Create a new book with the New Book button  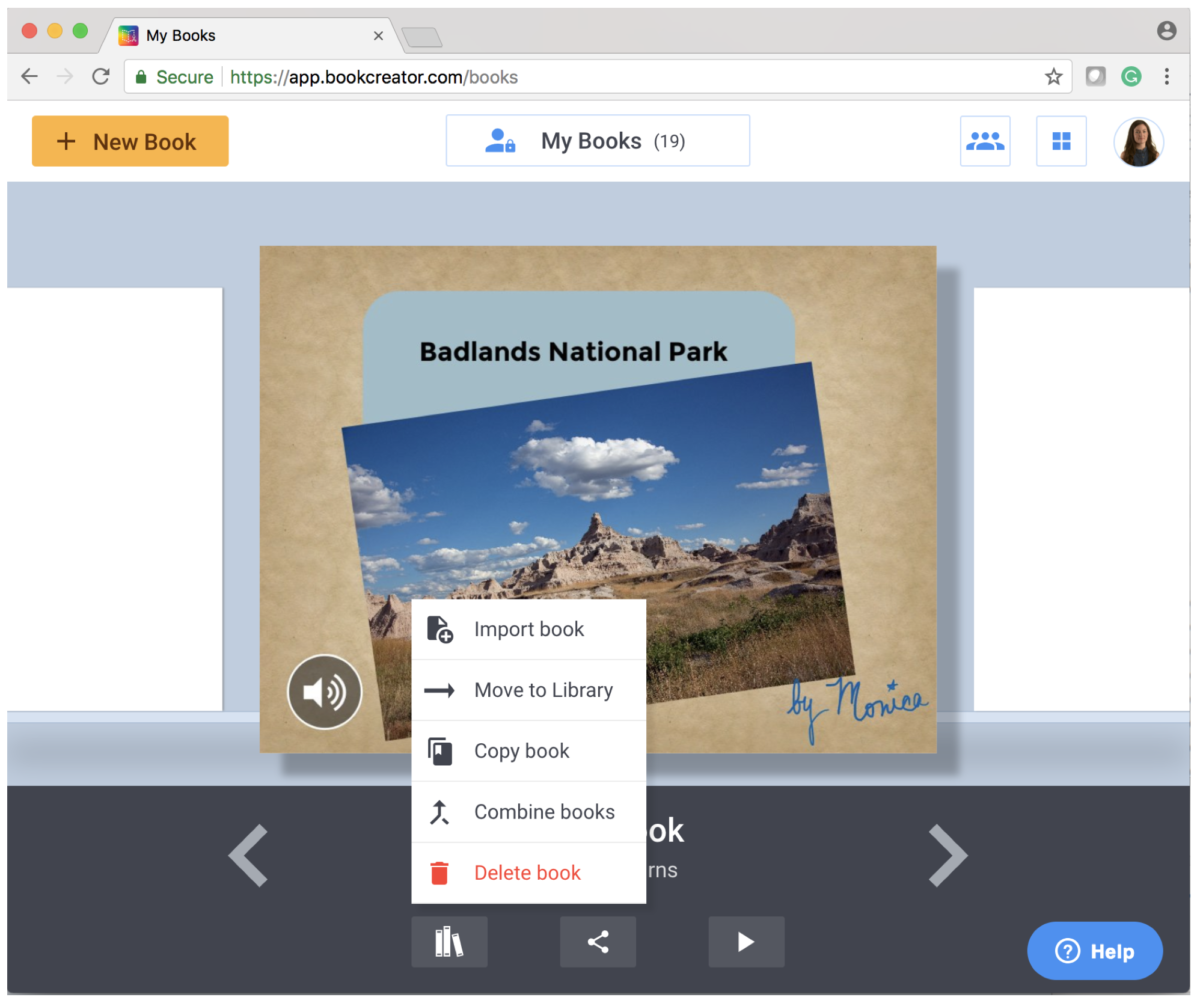click(130, 141)
